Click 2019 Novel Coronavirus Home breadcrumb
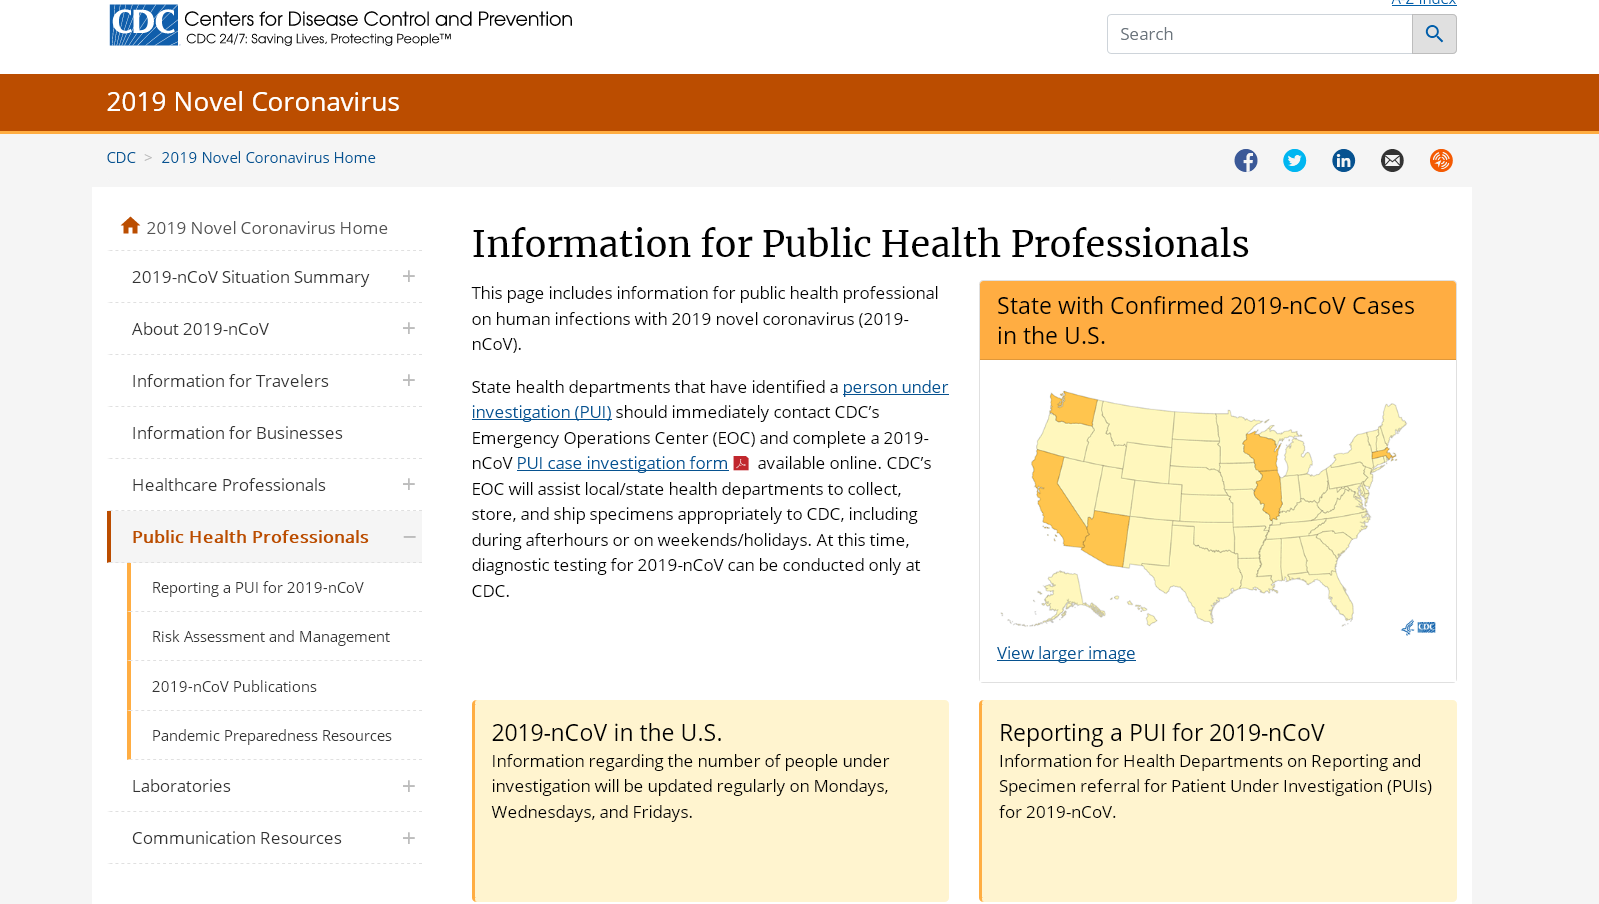 [268, 158]
